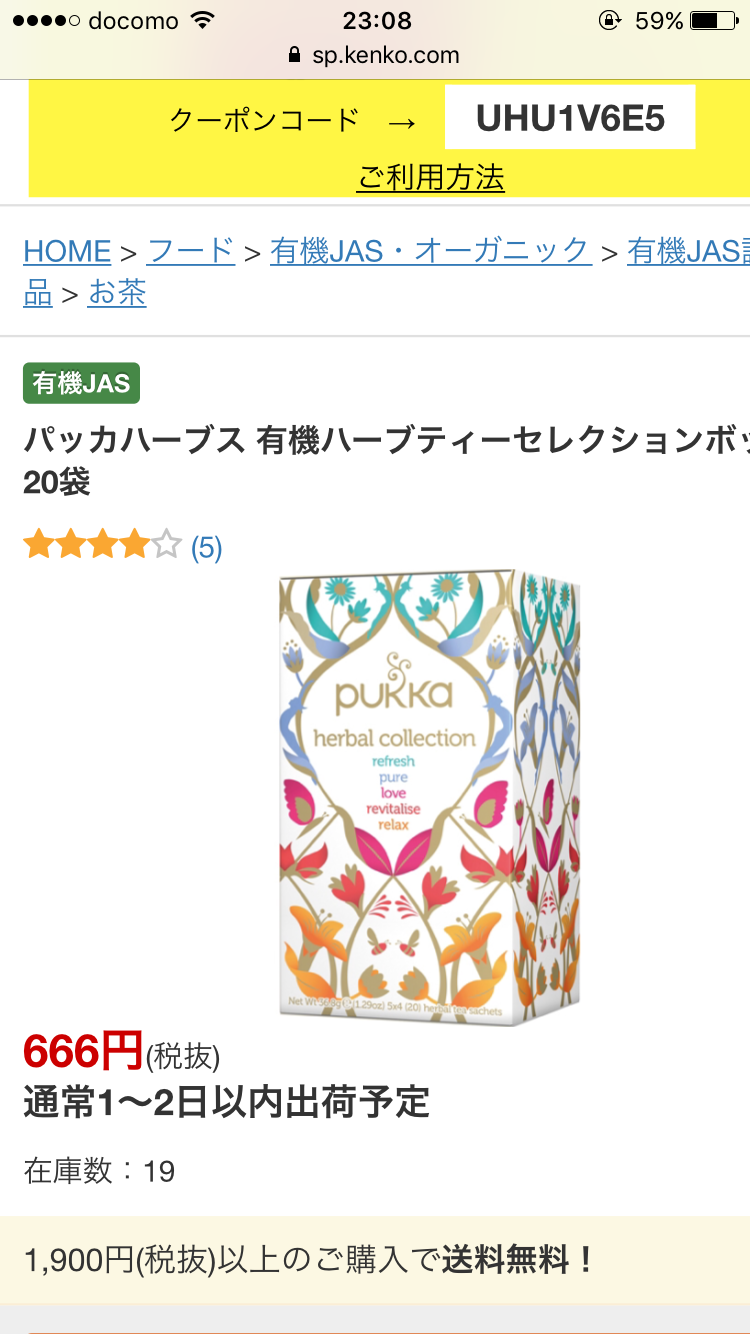Screen dimensions: 750x1334
Task: Tap the cellular signal dots indicator
Action: tap(46, 21)
